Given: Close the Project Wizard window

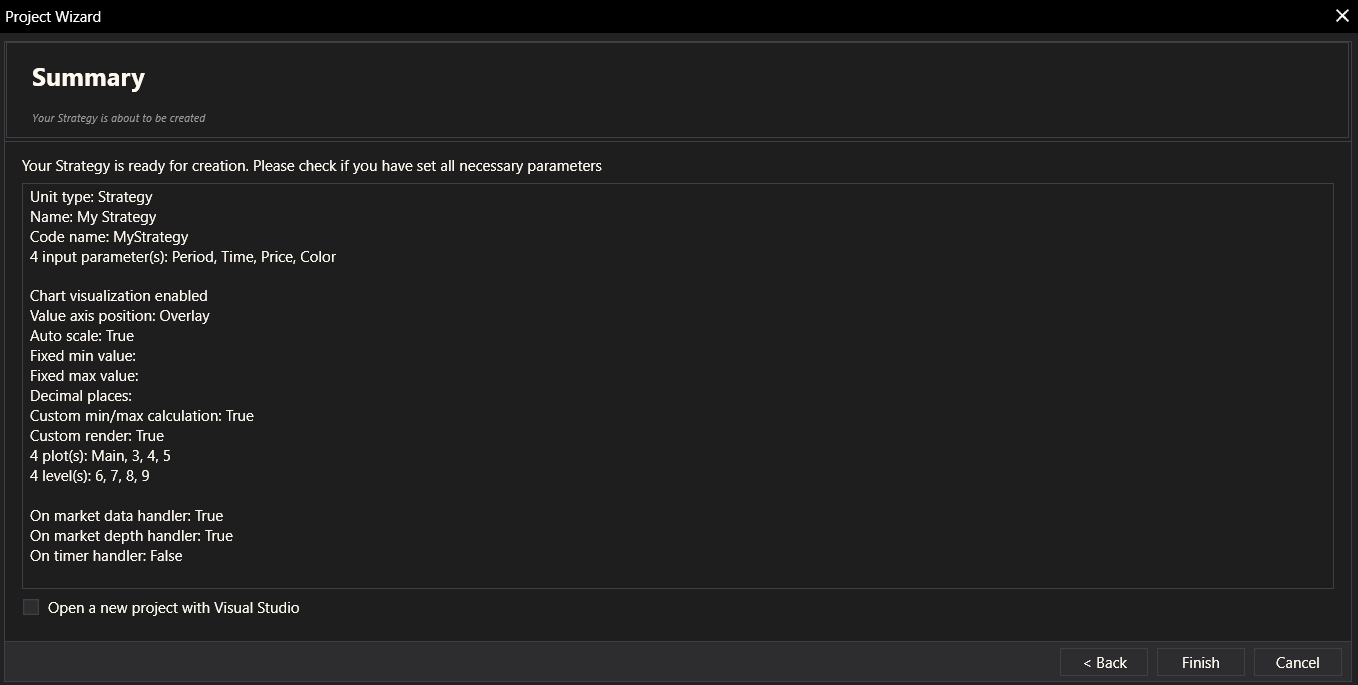Looking at the screenshot, I should (x=1342, y=16).
